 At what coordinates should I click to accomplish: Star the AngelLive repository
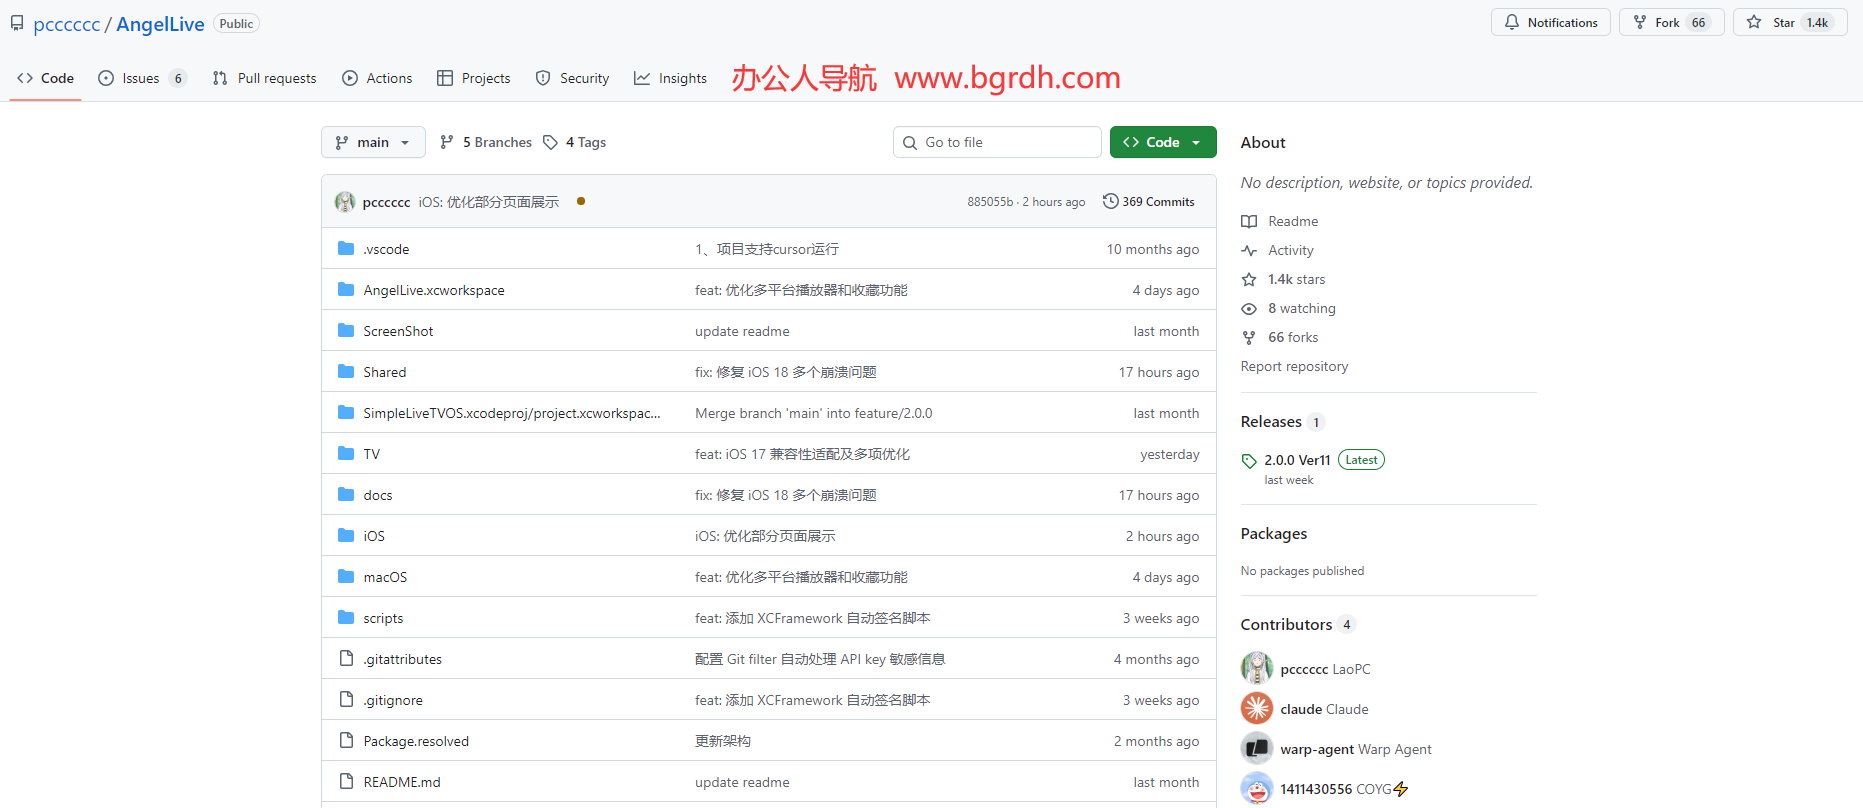tap(1790, 22)
